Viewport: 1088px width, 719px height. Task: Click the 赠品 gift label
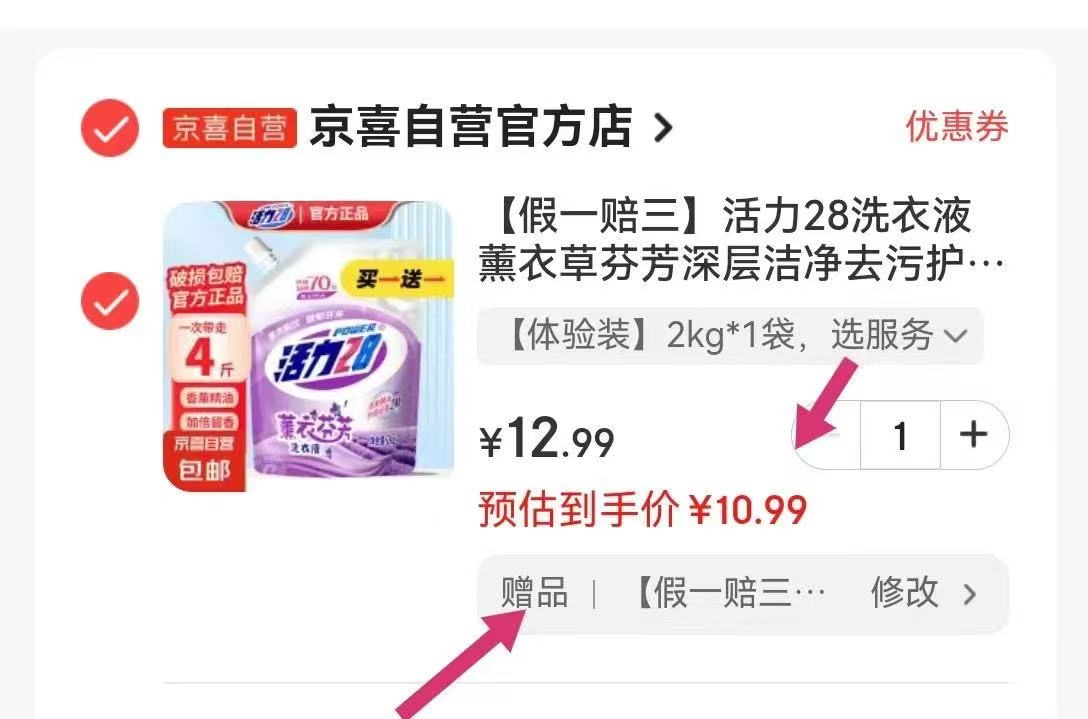[535, 593]
